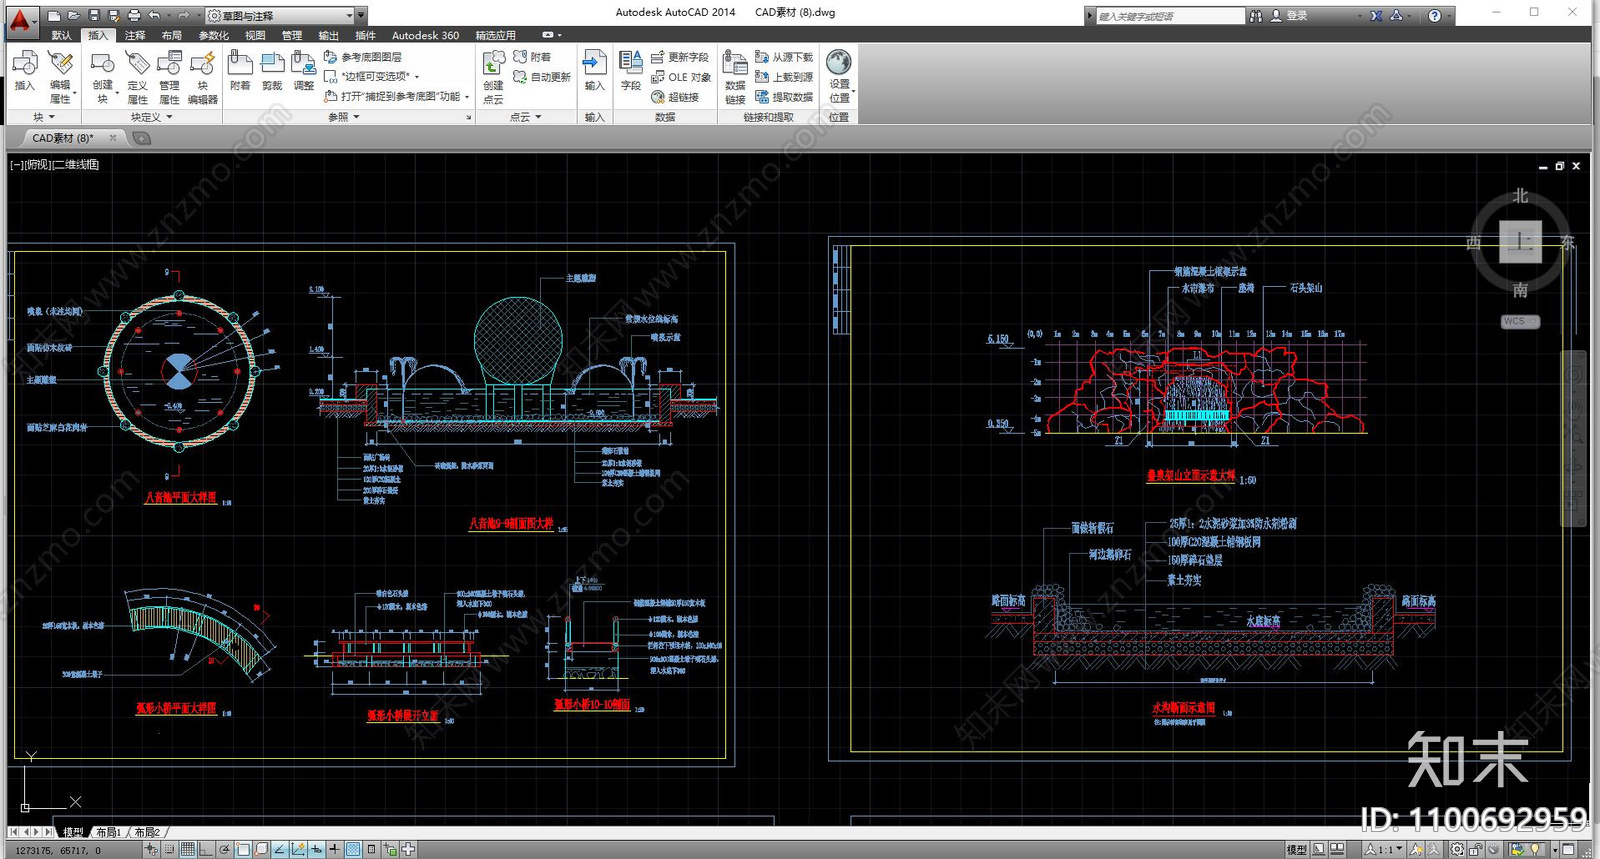Toggle Polar Tracking in status bar
Viewport: 1600px width, 859px height.
(225, 849)
